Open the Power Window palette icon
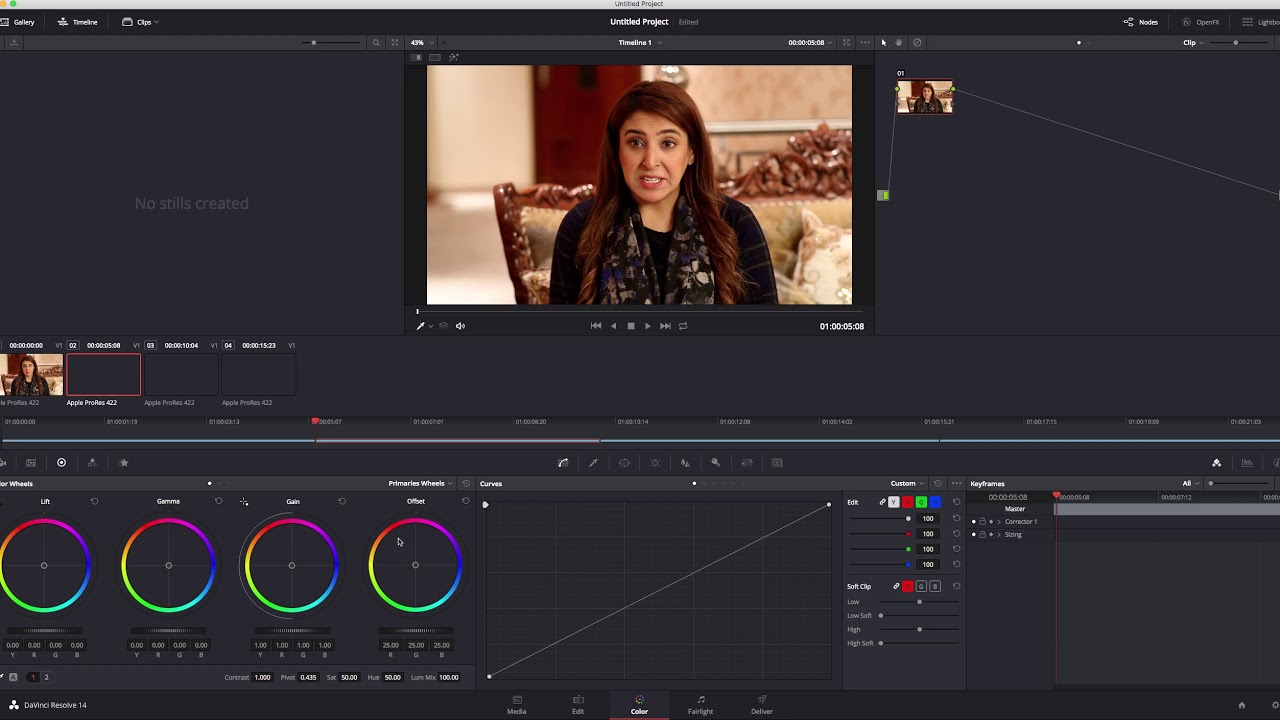Image resolution: width=1280 pixels, height=720 pixels. tap(624, 463)
